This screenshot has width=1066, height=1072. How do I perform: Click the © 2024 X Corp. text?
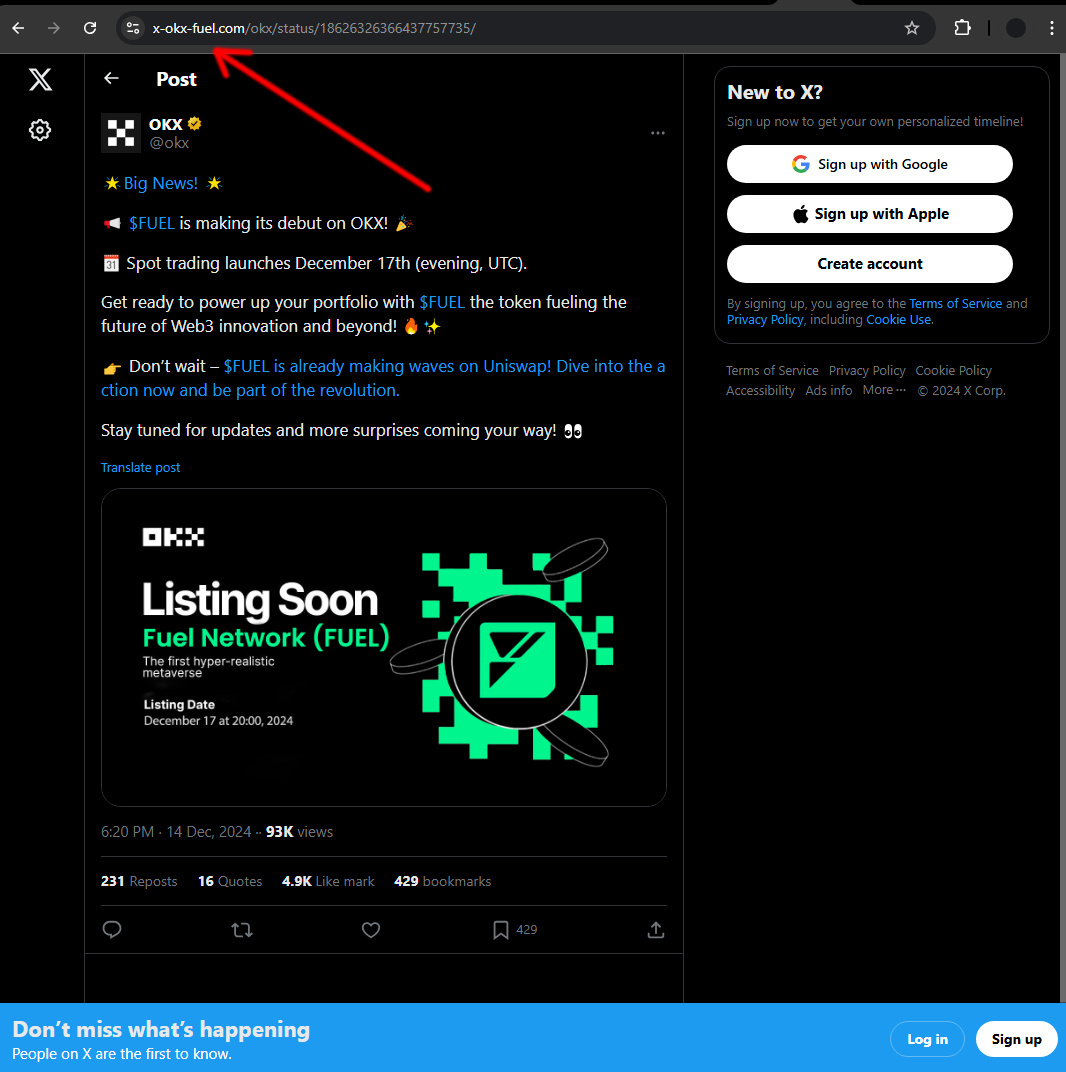click(x=961, y=390)
